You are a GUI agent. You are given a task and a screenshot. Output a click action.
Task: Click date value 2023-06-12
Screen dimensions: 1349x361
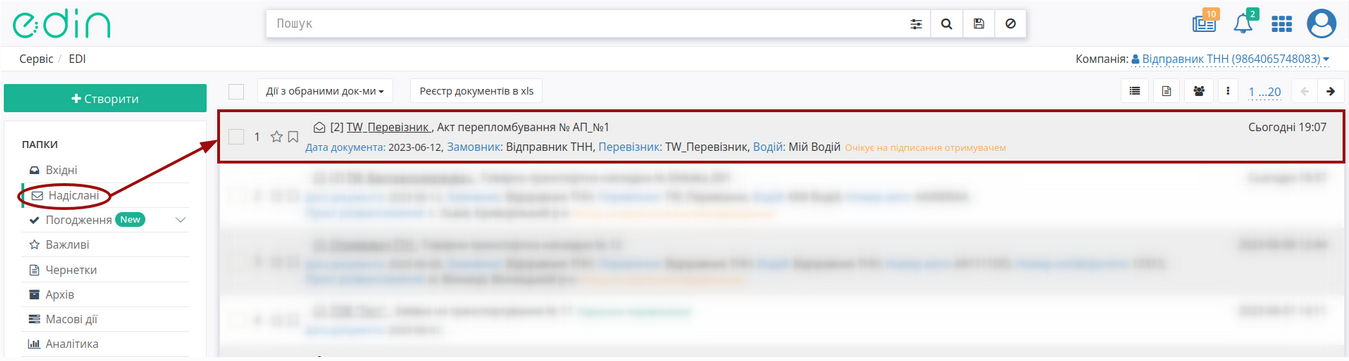pyautogui.click(x=416, y=147)
